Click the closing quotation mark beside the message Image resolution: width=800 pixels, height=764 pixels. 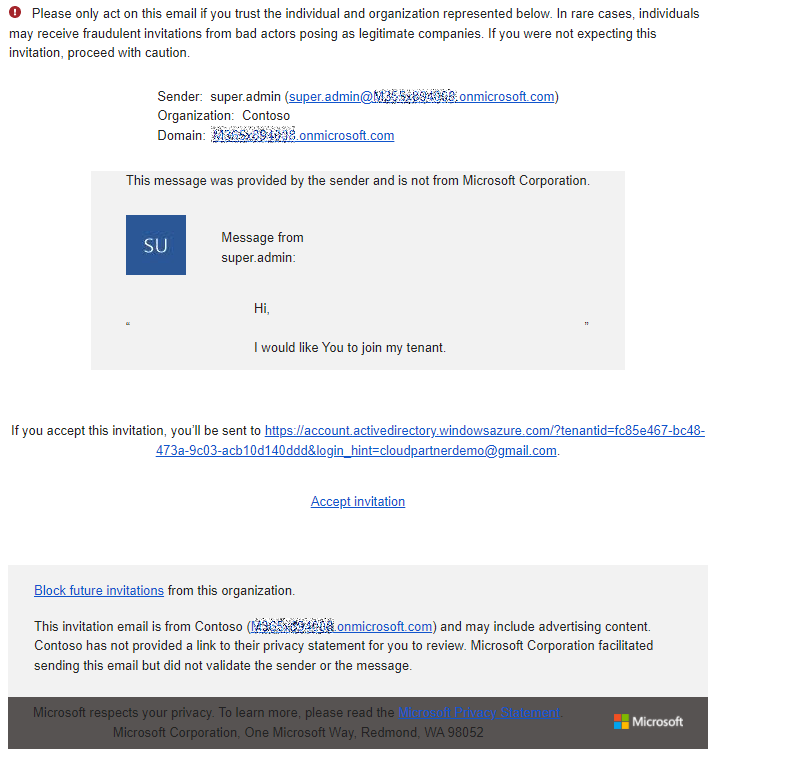point(586,324)
